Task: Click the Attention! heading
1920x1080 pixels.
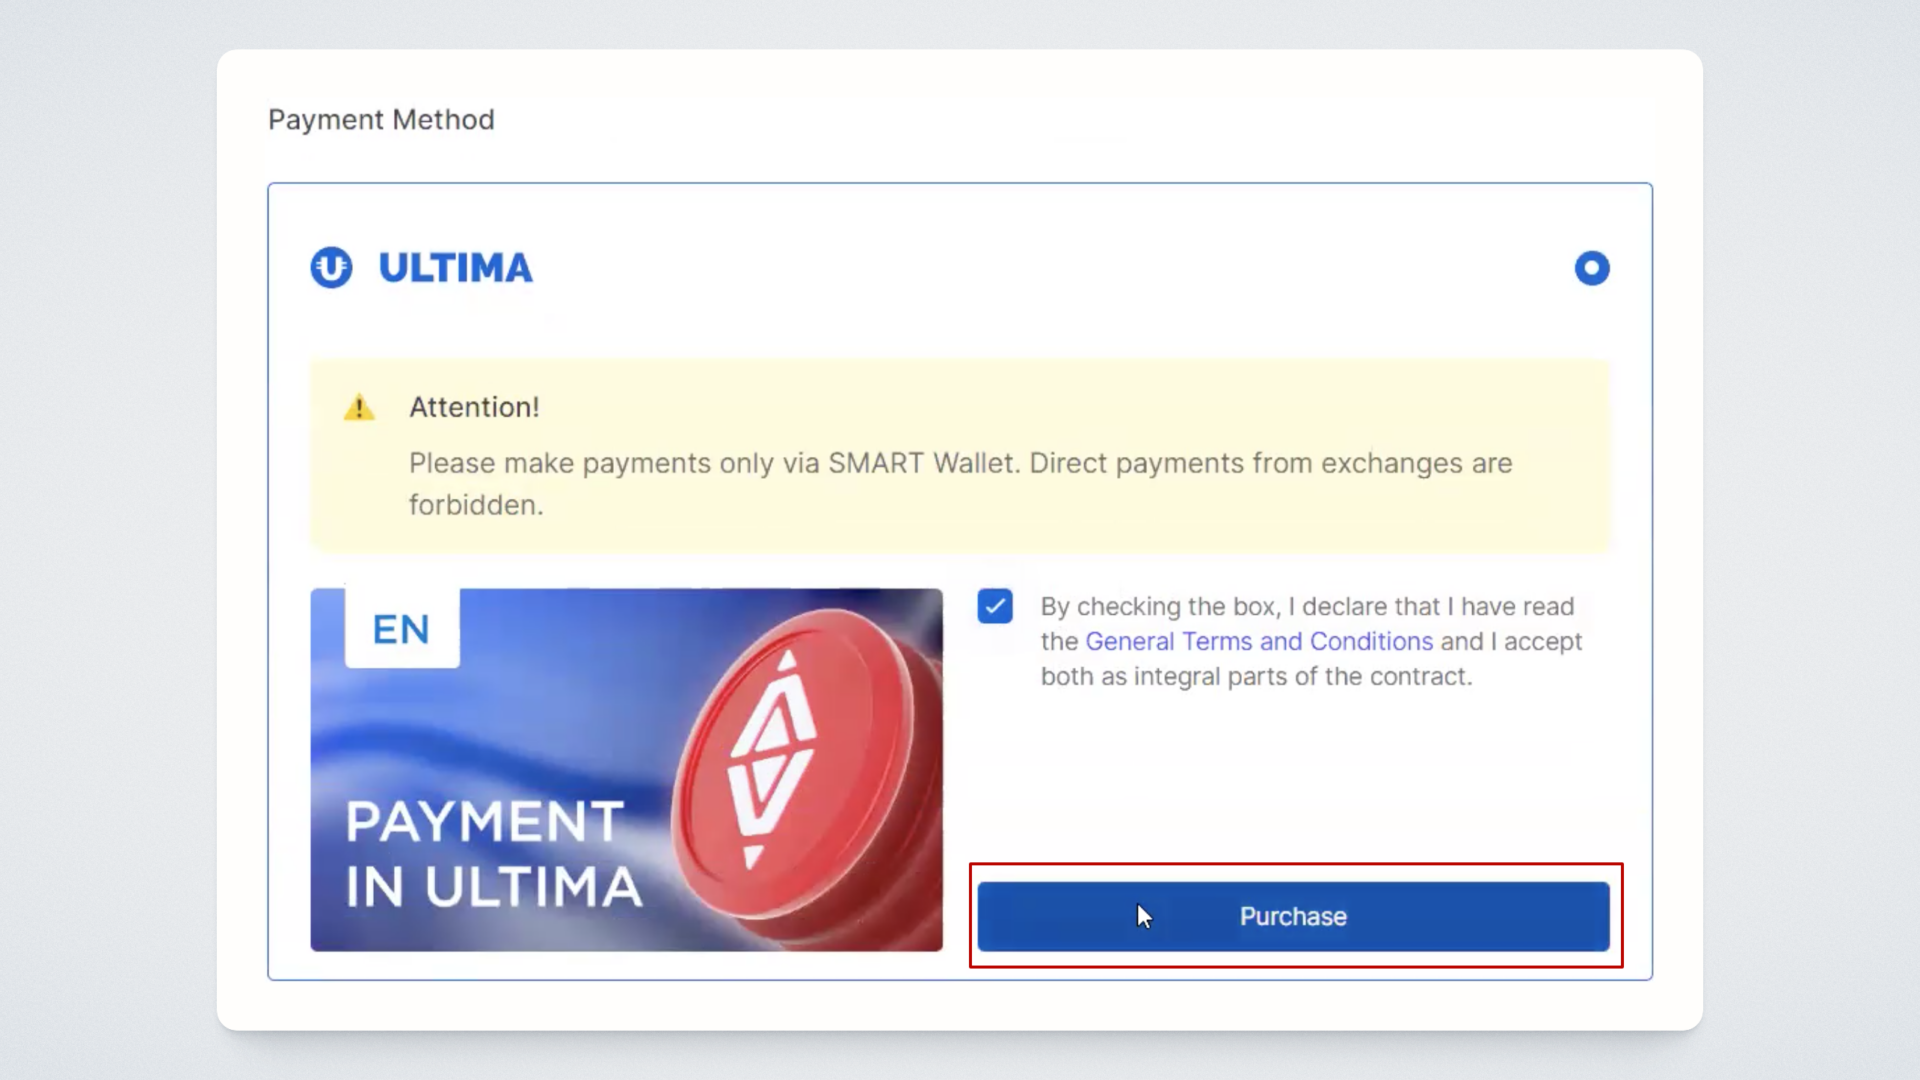Action: [474, 407]
